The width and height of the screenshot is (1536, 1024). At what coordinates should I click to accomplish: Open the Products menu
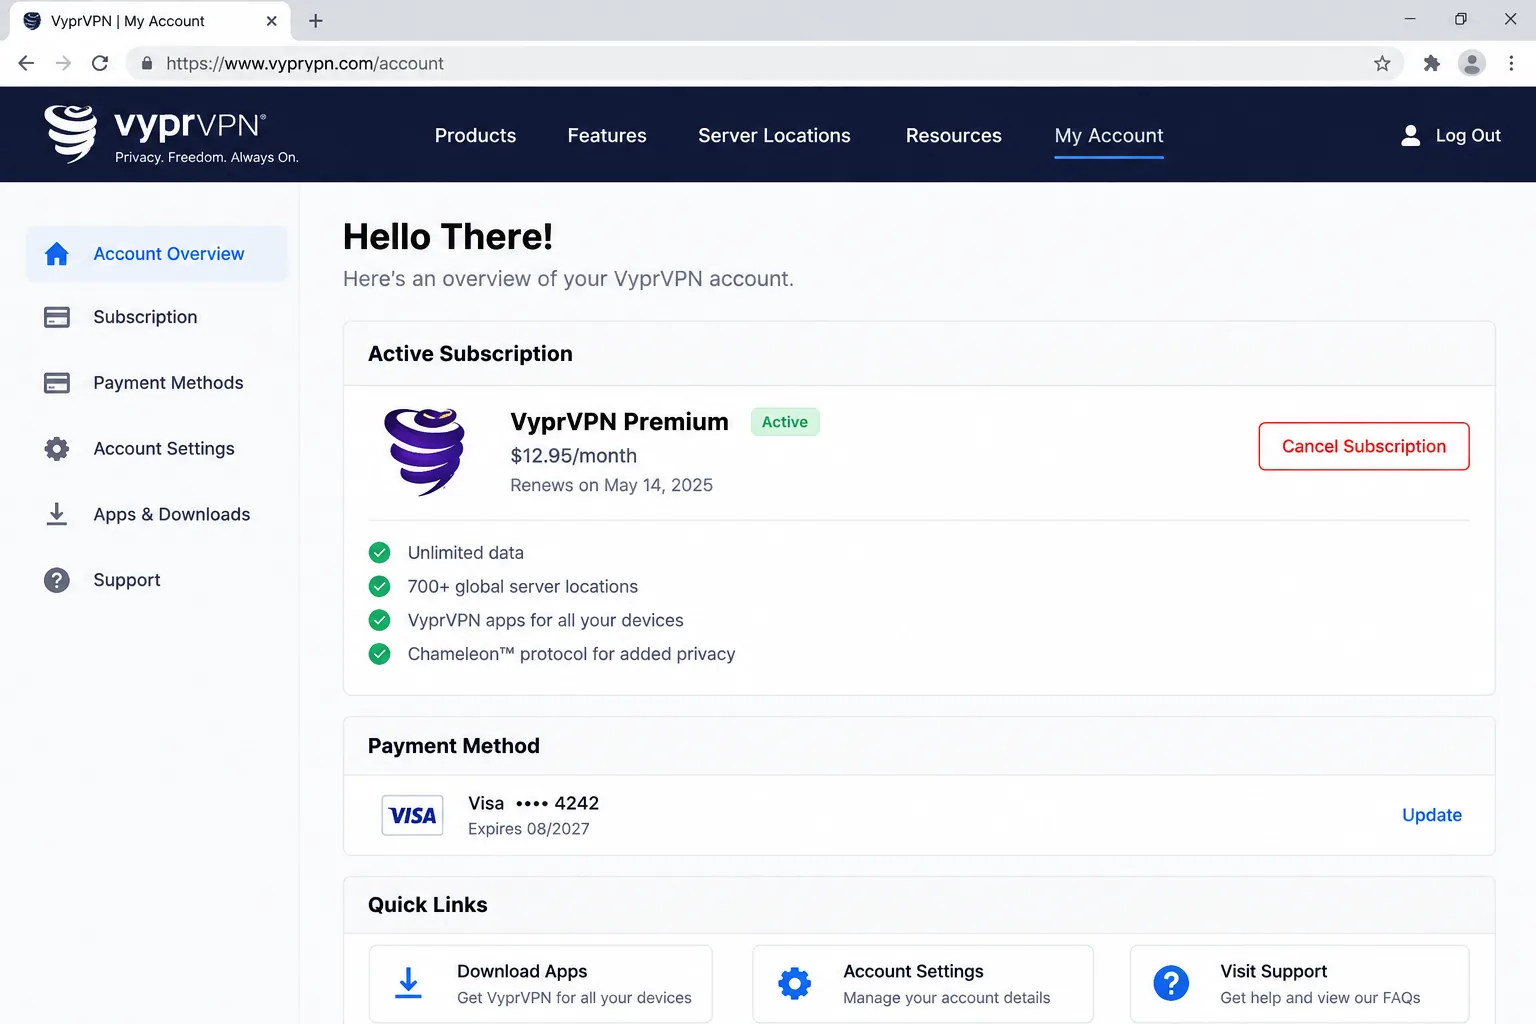(x=475, y=135)
